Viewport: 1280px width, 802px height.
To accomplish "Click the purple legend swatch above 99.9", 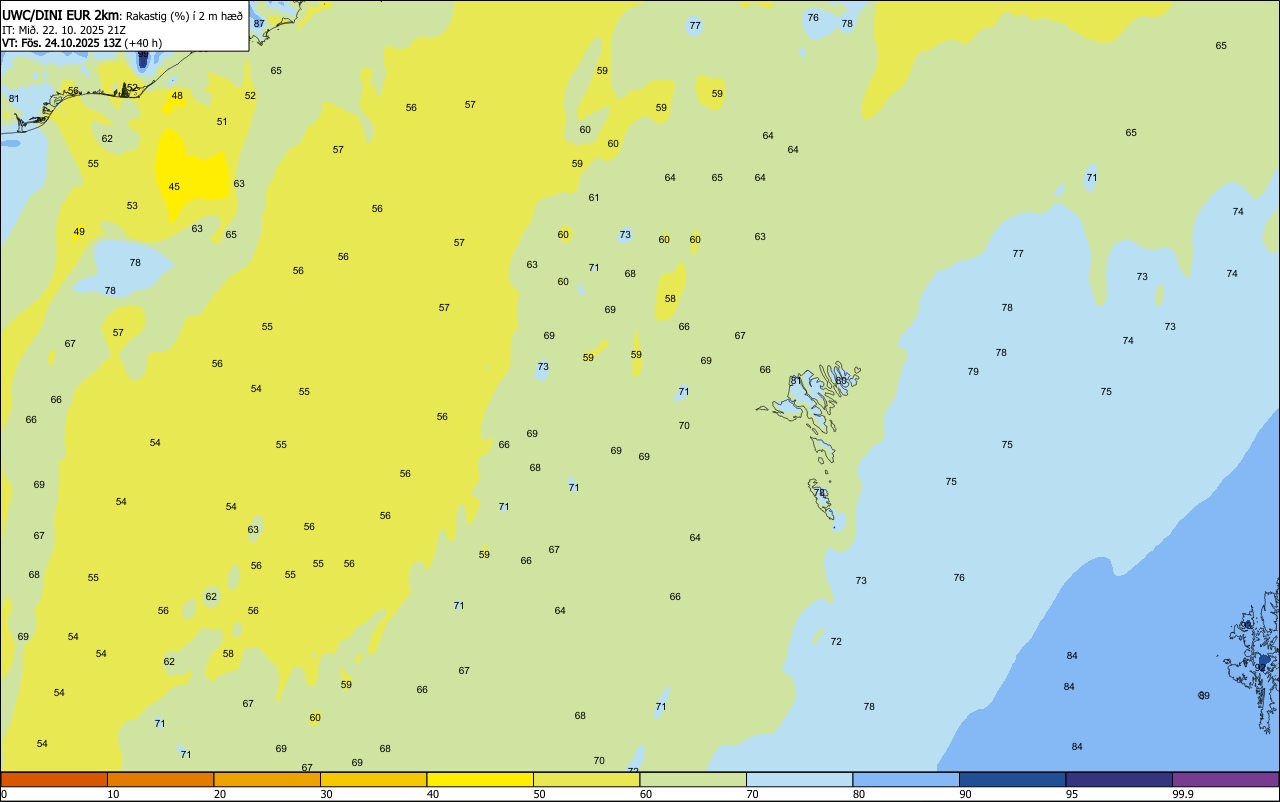I will point(1225,779).
